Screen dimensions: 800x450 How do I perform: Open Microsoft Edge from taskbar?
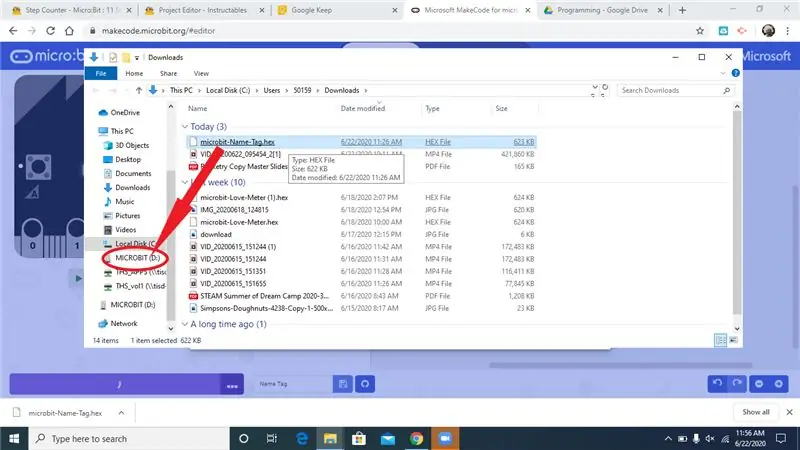(302, 439)
